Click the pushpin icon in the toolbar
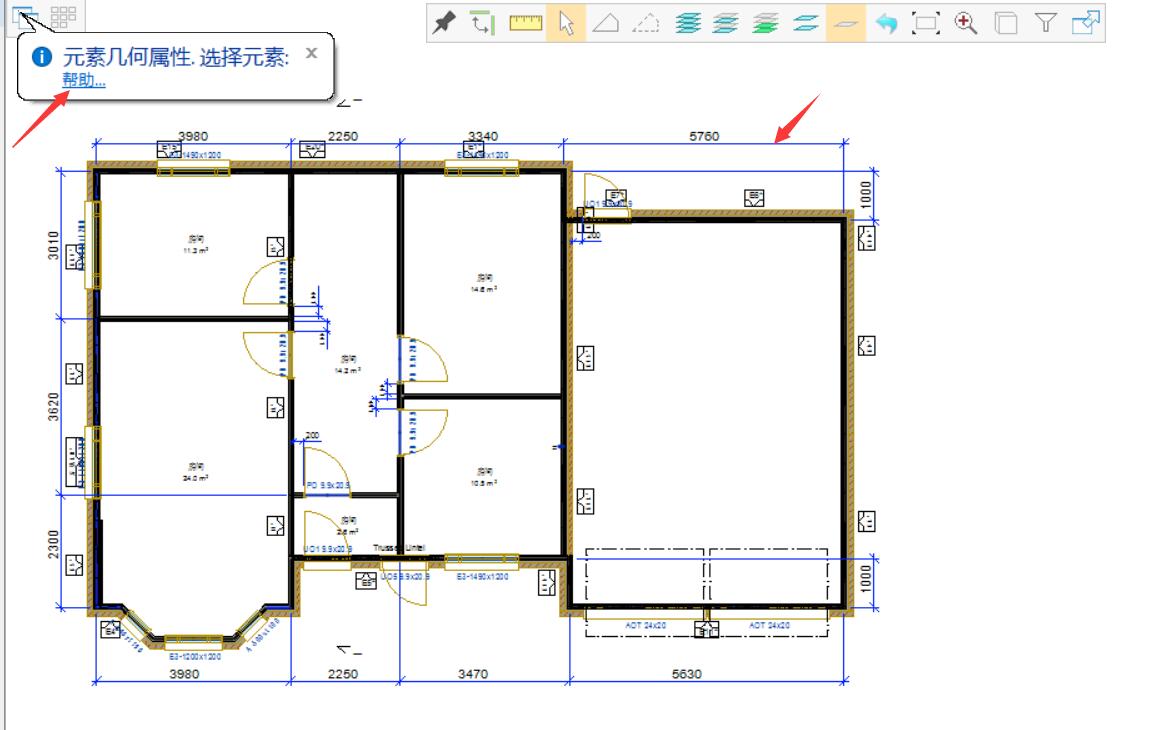The image size is (1162, 730). (x=445, y=23)
